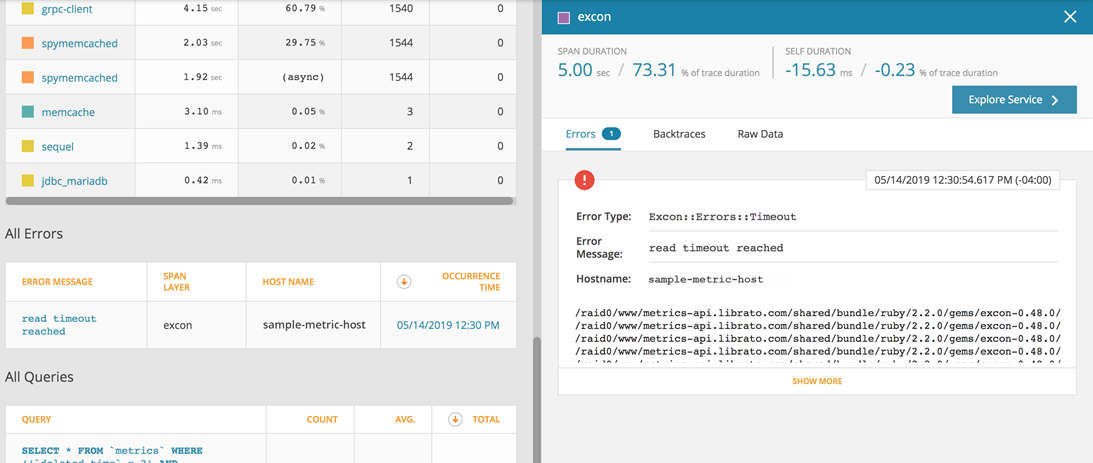The image size is (1093, 463).
Task: Click the horizontal scrollbar under layers table
Action: click(x=260, y=201)
